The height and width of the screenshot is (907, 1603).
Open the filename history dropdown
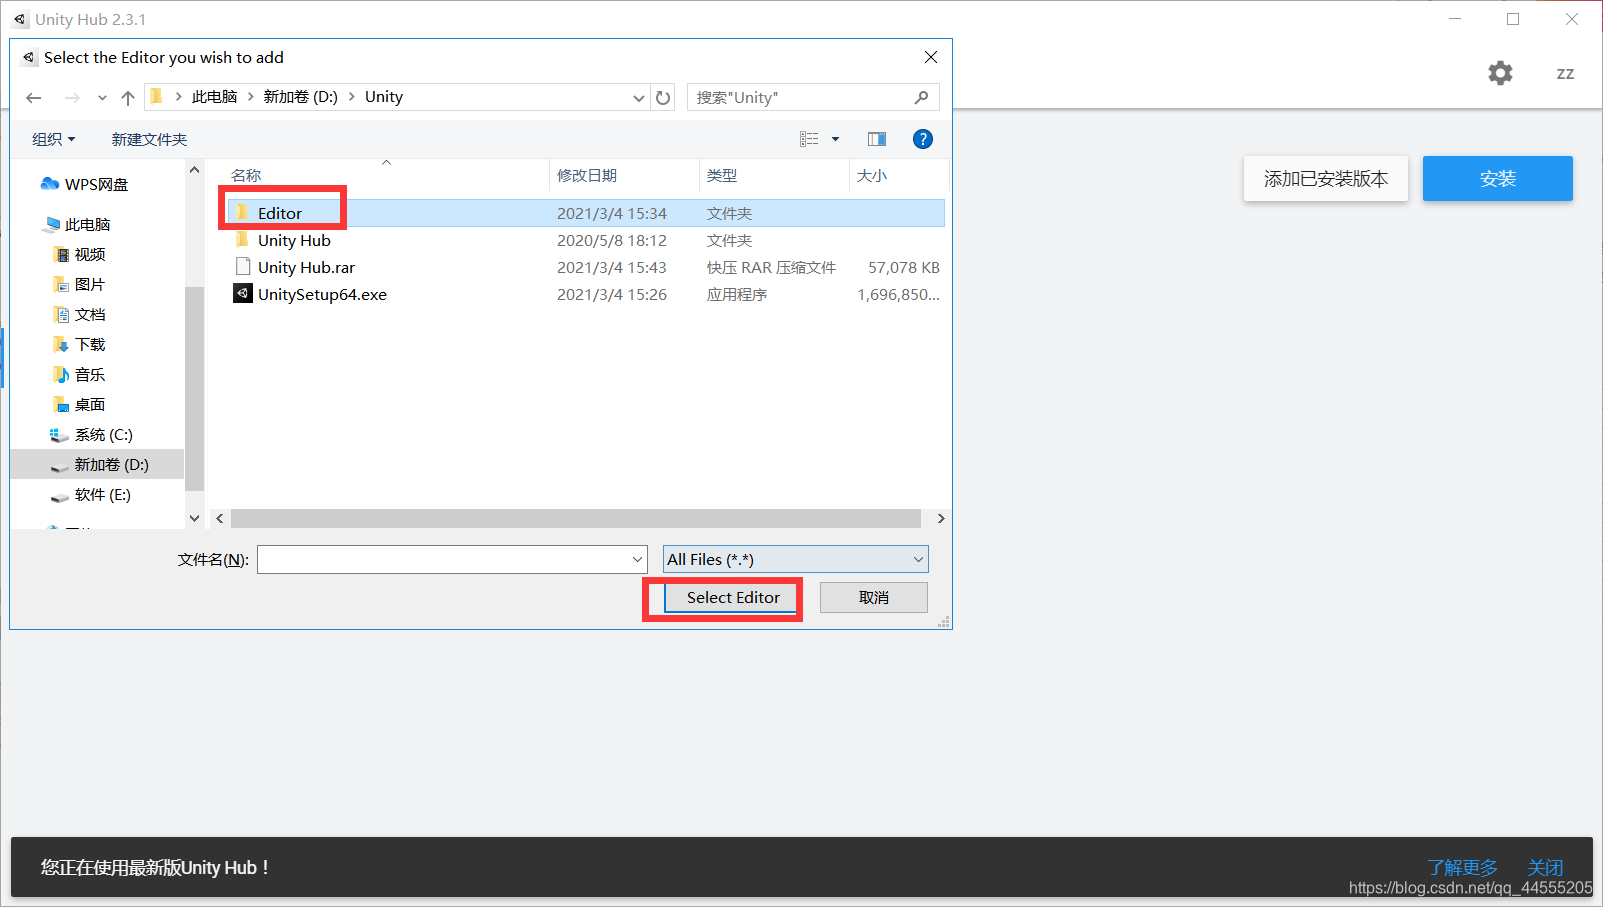pos(638,559)
